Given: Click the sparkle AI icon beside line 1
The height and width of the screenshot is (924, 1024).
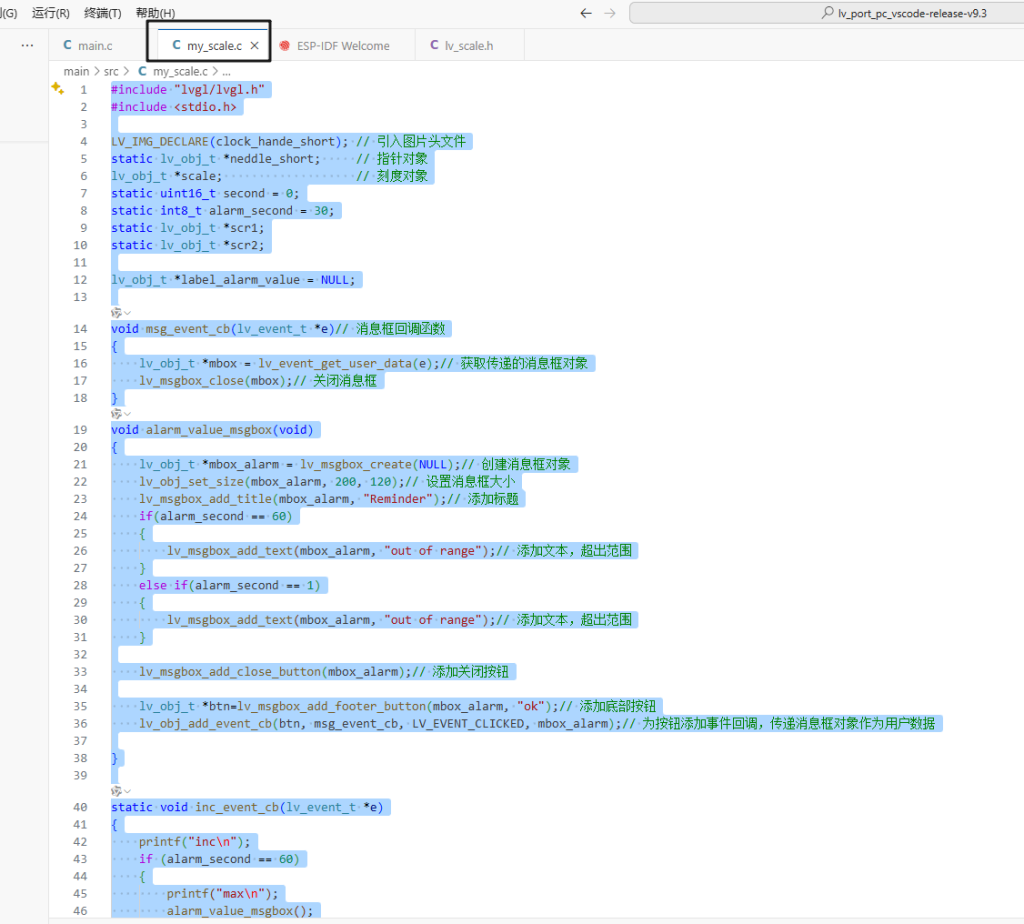Looking at the screenshot, I should (x=57, y=89).
